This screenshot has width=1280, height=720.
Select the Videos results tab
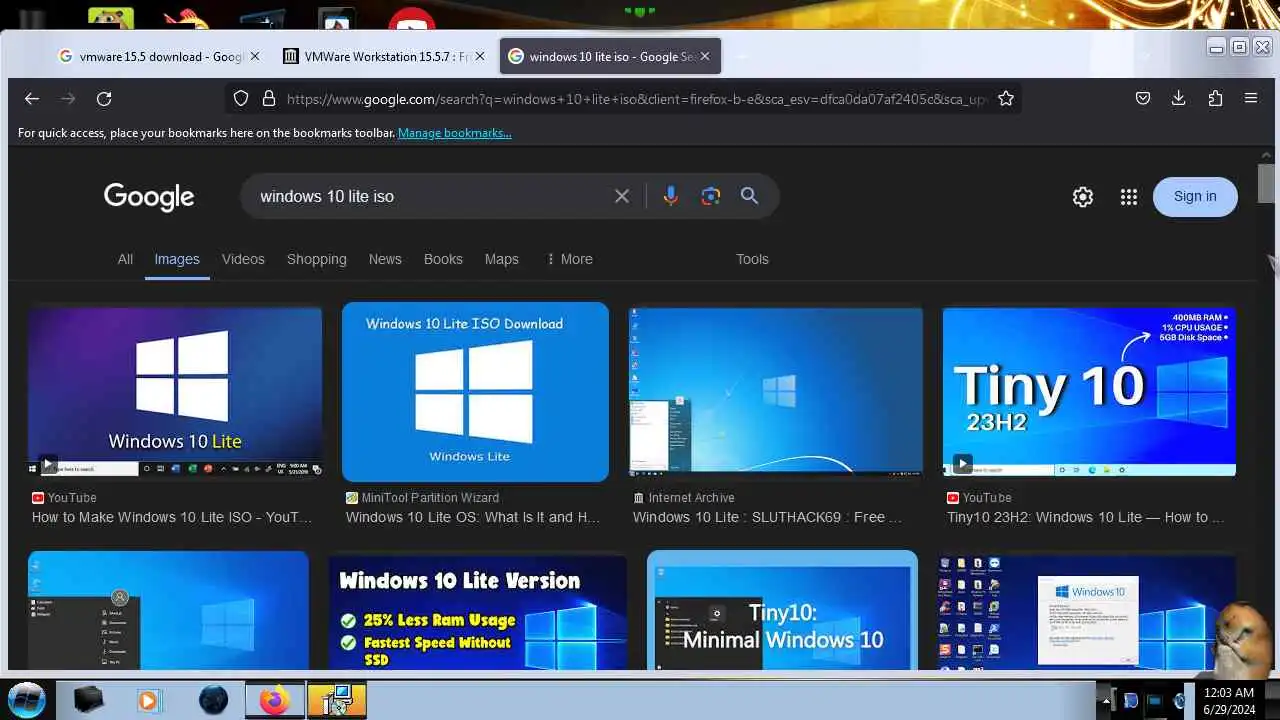[243, 259]
